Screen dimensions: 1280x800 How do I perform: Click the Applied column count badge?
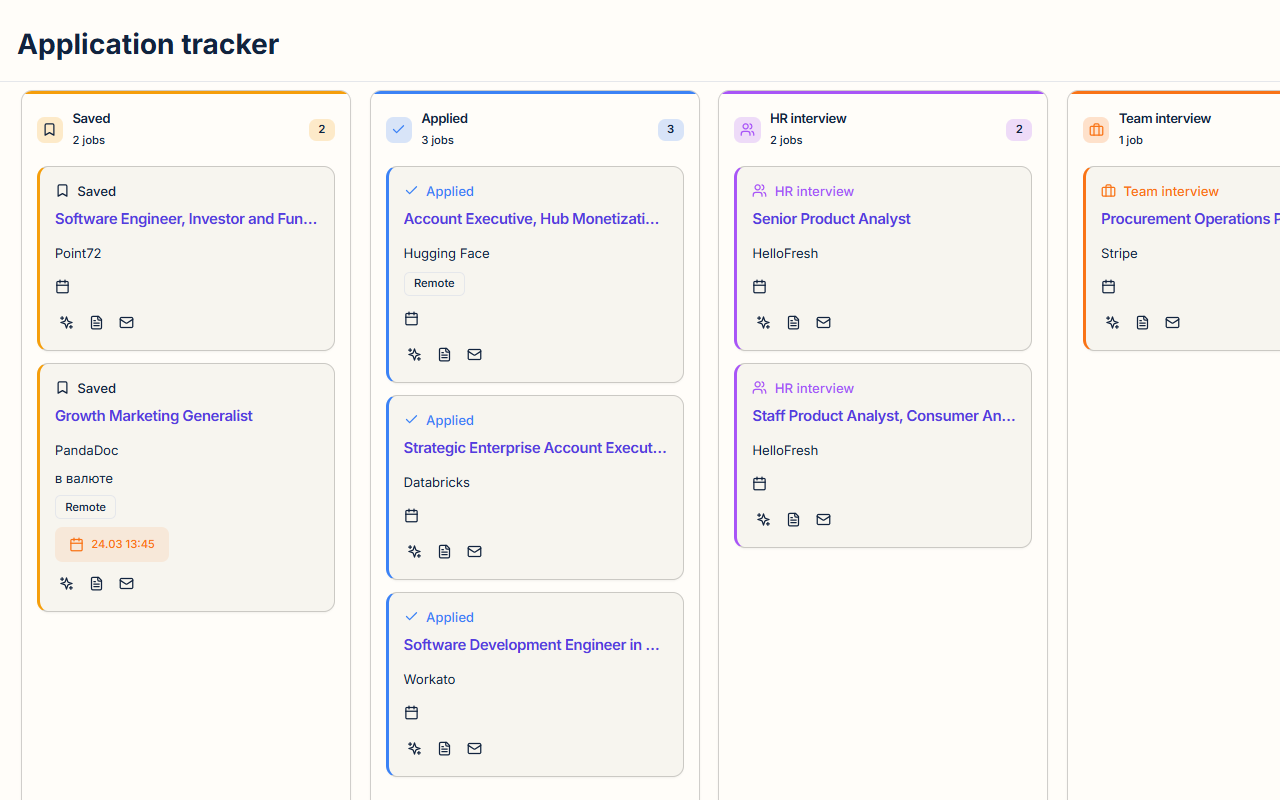pyautogui.click(x=670, y=130)
